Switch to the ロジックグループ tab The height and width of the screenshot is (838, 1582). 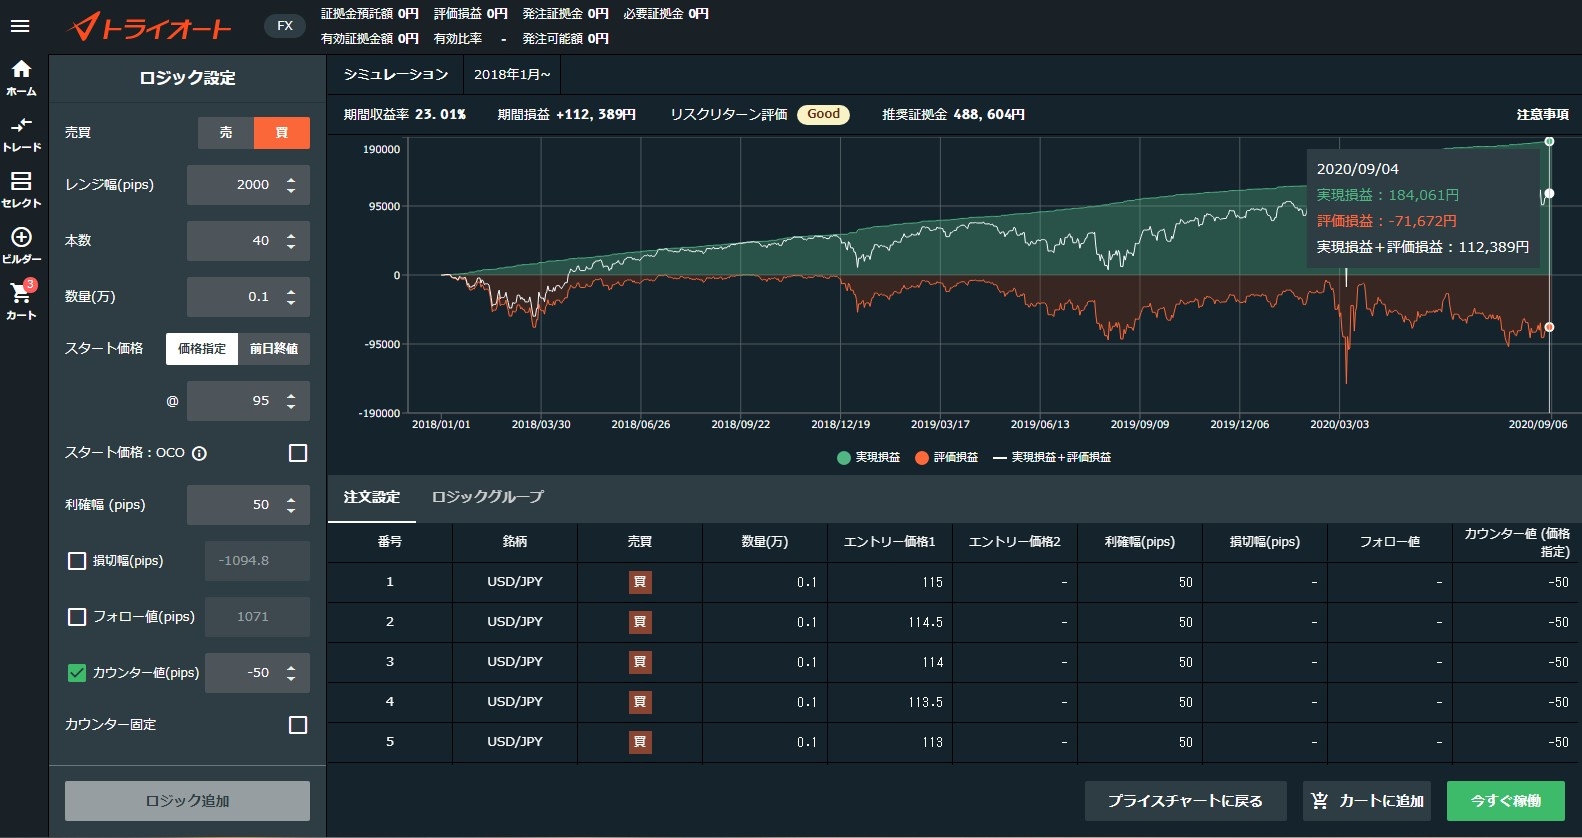point(488,497)
